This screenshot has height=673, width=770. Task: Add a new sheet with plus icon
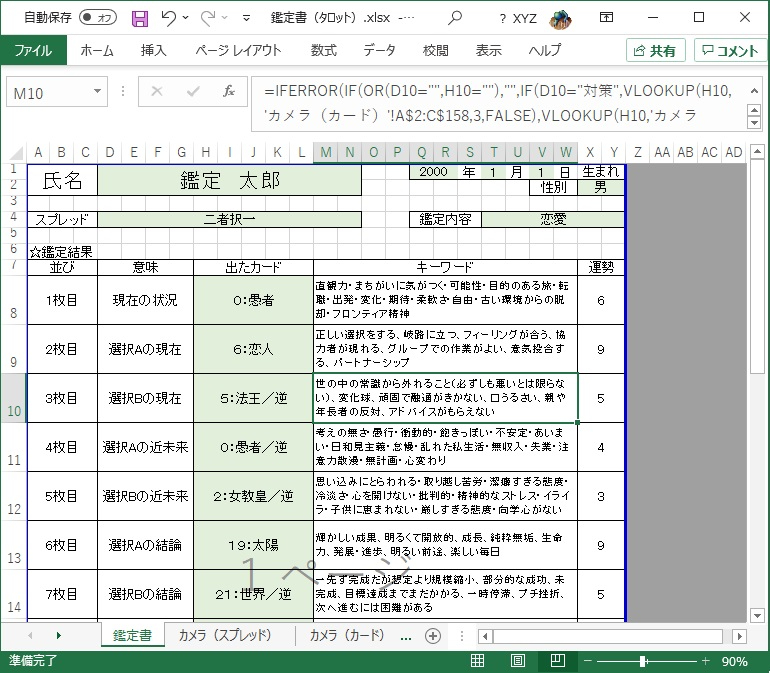point(433,636)
